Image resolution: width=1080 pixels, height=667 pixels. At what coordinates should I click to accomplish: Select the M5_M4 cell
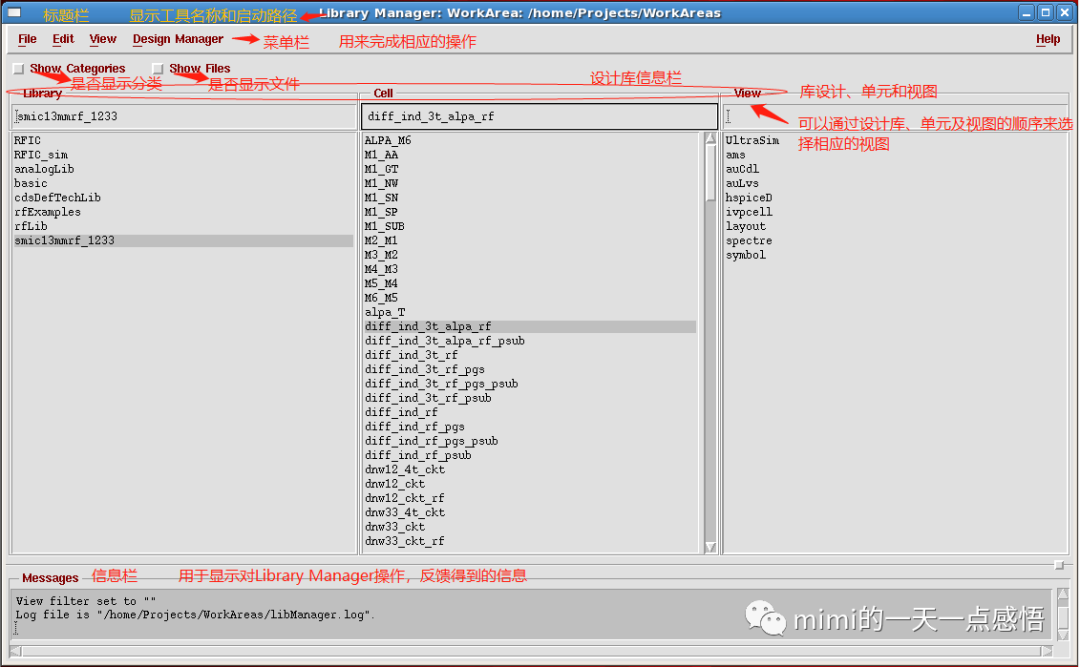coord(382,284)
